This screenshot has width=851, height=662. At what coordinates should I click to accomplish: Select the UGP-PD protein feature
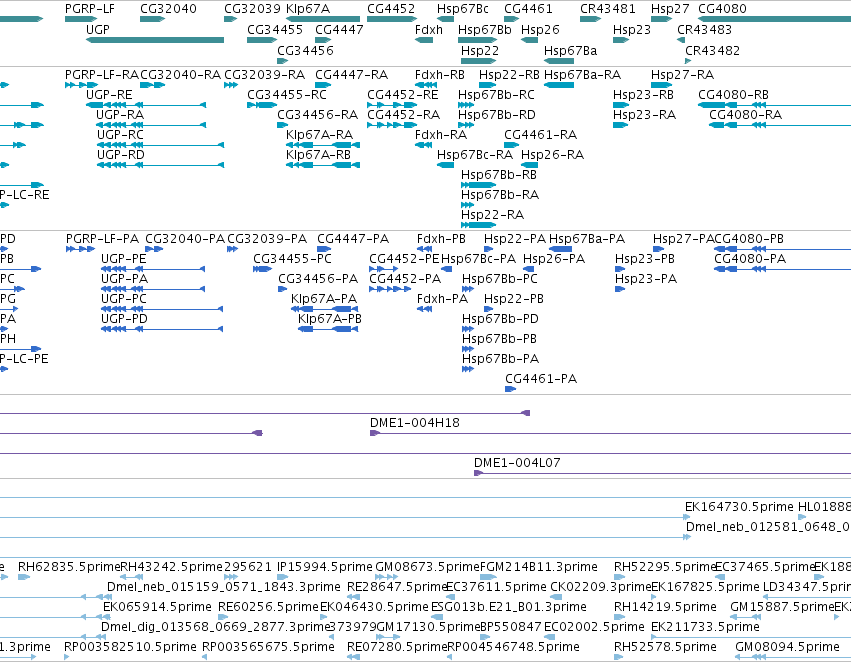coord(162,329)
